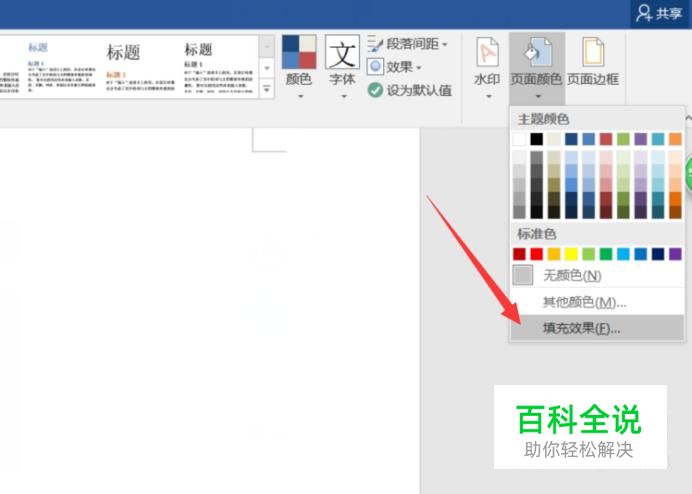Viewport: 692px width, 494px height.
Task: Pick light blue standard color swatch
Action: tap(623, 254)
